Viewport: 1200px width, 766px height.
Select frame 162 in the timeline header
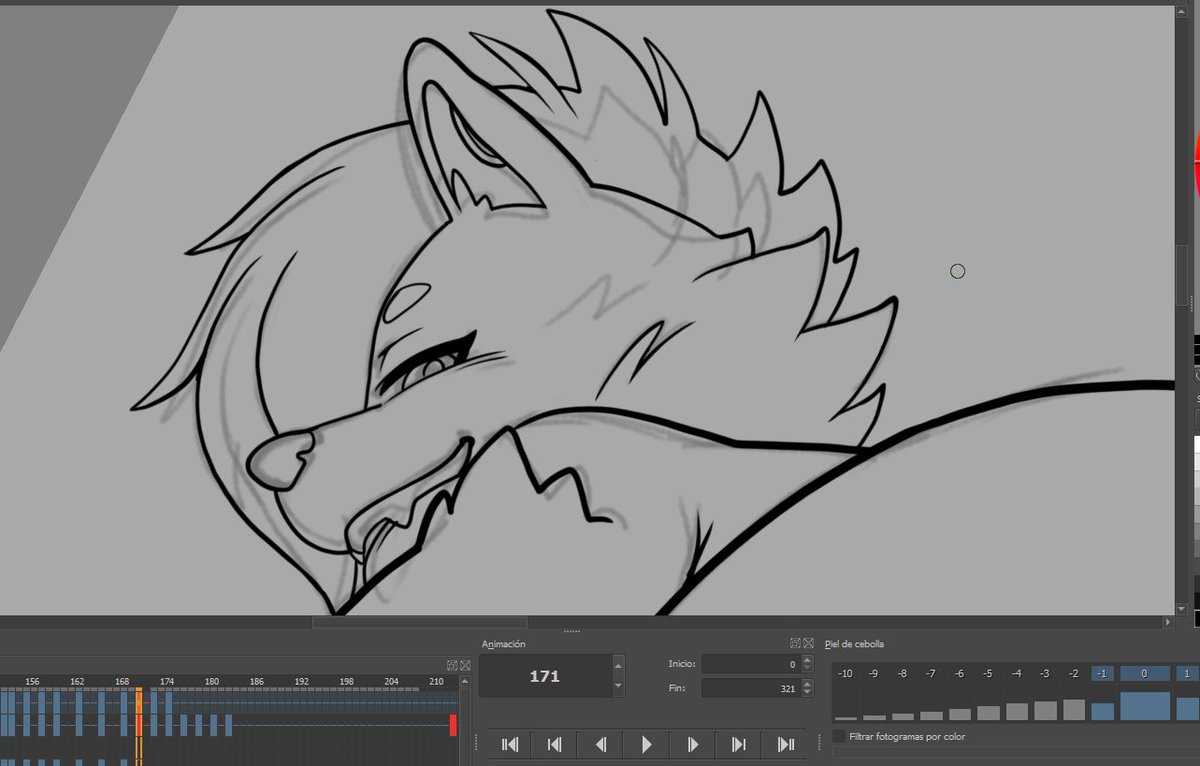coord(77,681)
